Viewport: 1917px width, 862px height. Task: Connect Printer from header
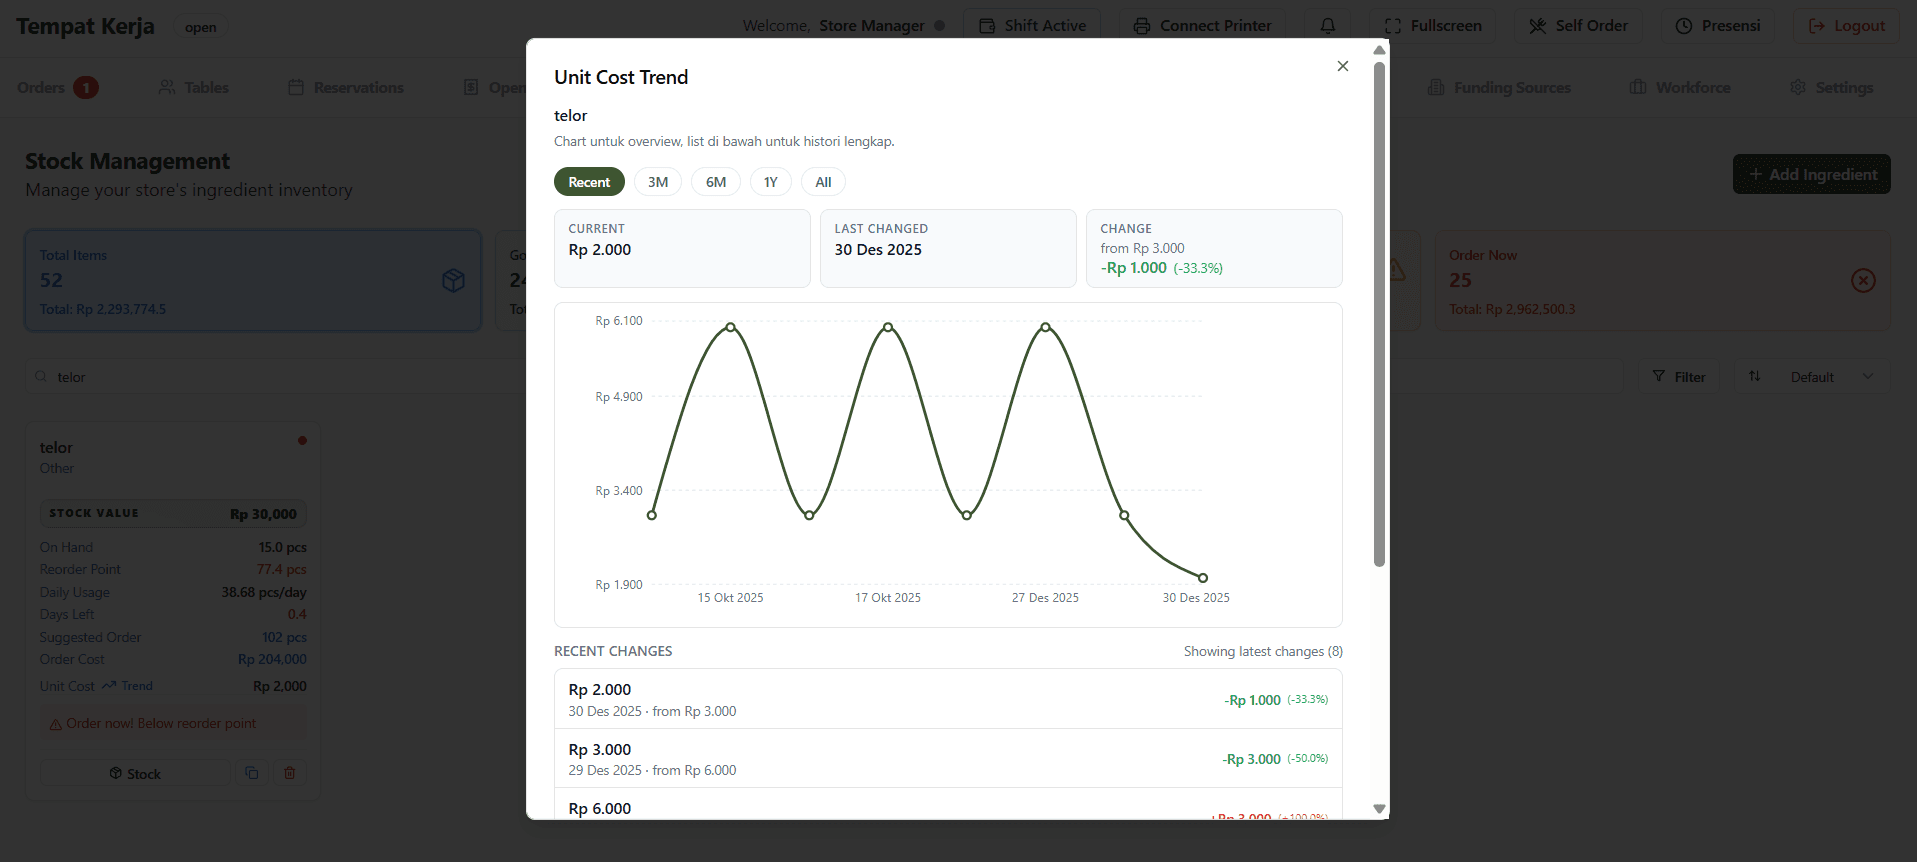pyautogui.click(x=1203, y=26)
